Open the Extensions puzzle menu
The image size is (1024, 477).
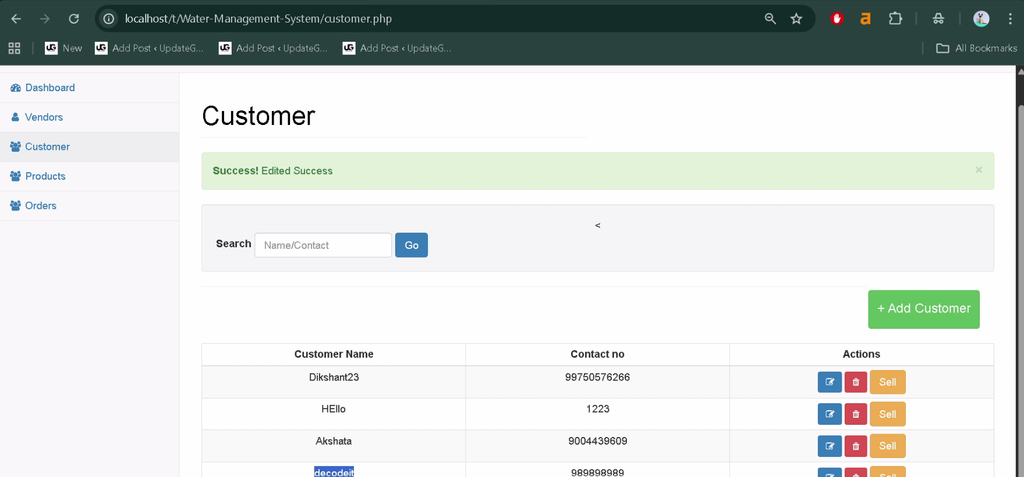click(x=895, y=19)
